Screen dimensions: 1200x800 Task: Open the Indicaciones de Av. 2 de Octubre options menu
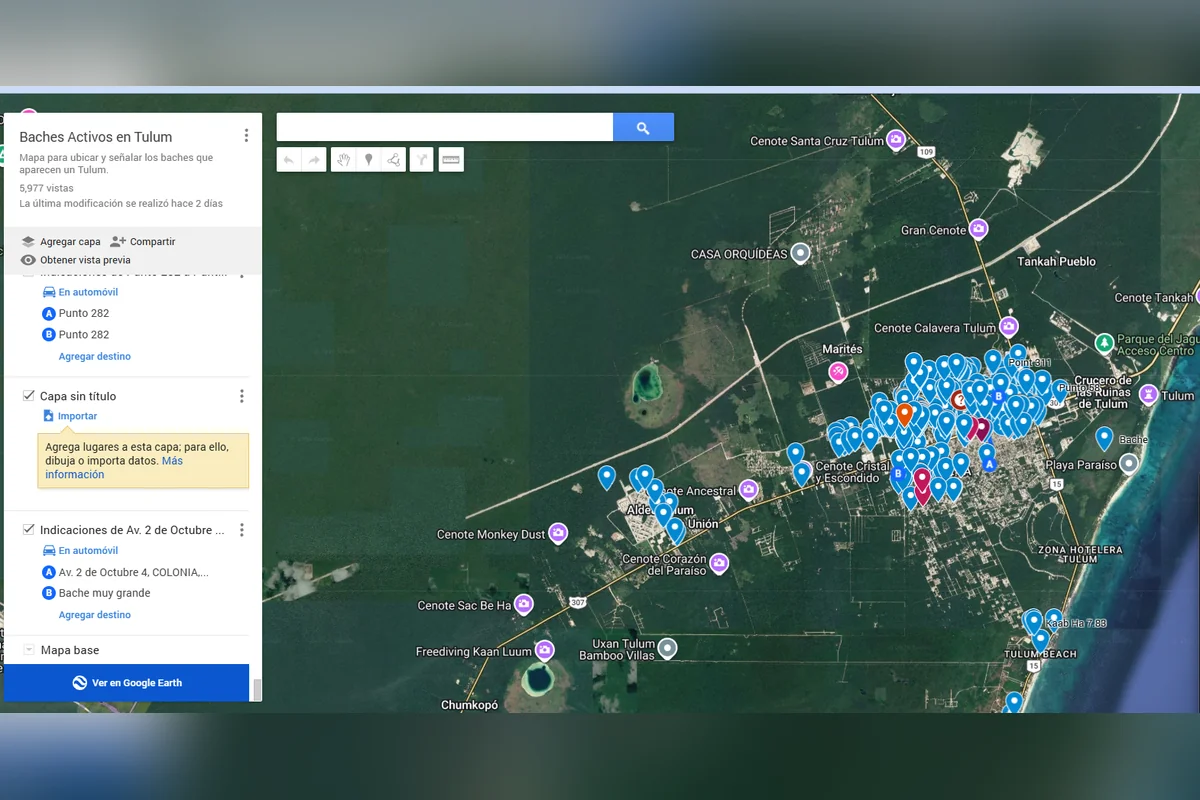241,530
